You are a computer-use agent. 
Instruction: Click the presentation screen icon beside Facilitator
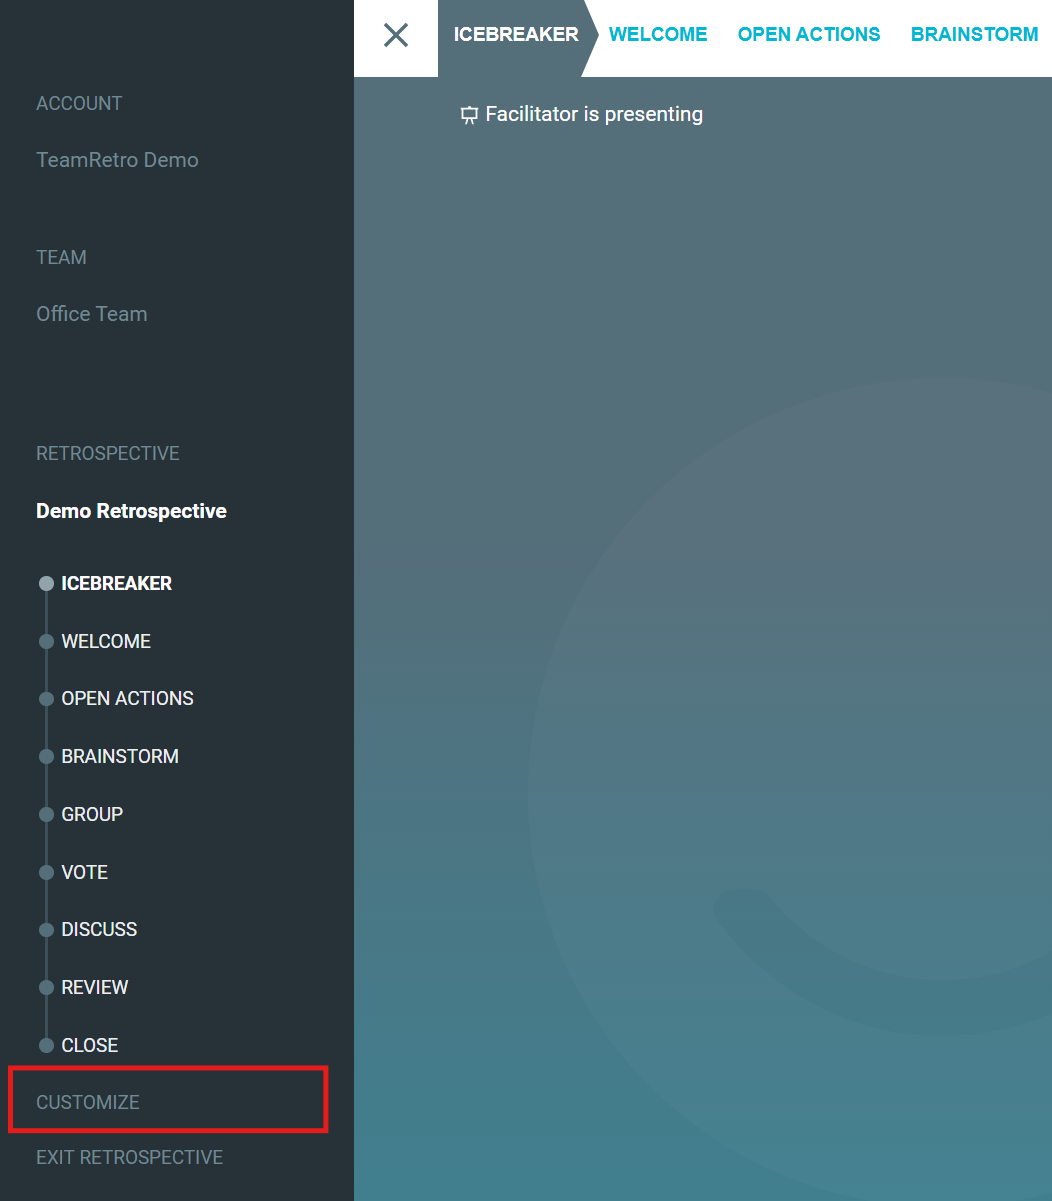click(x=468, y=115)
